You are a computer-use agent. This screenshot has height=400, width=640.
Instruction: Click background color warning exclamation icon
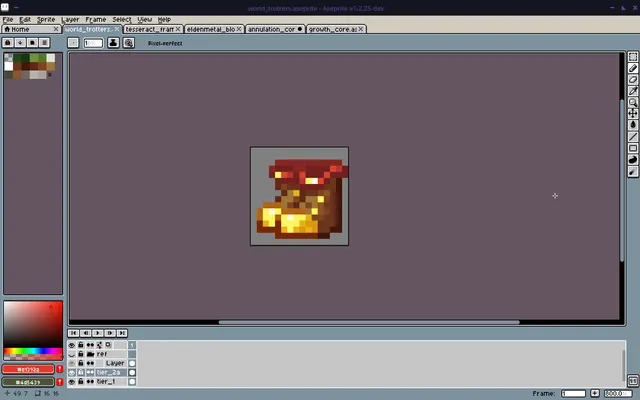pos(60,382)
